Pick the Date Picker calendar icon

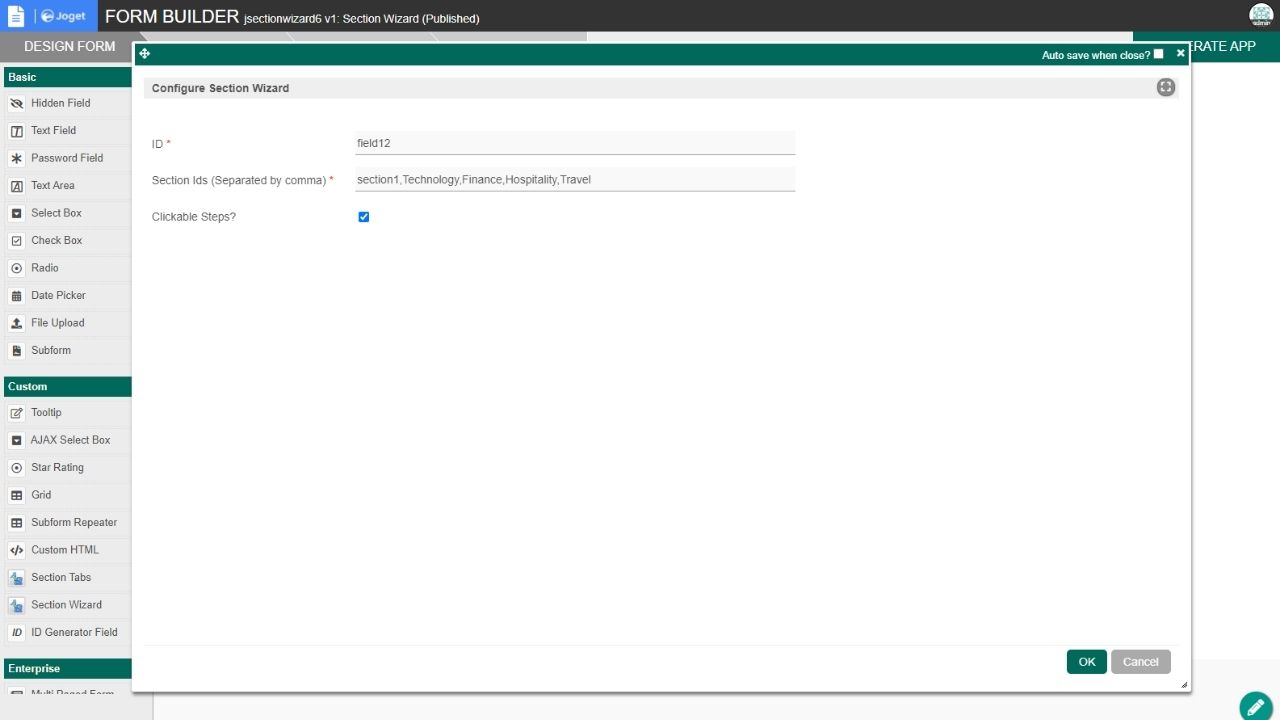(x=16, y=296)
